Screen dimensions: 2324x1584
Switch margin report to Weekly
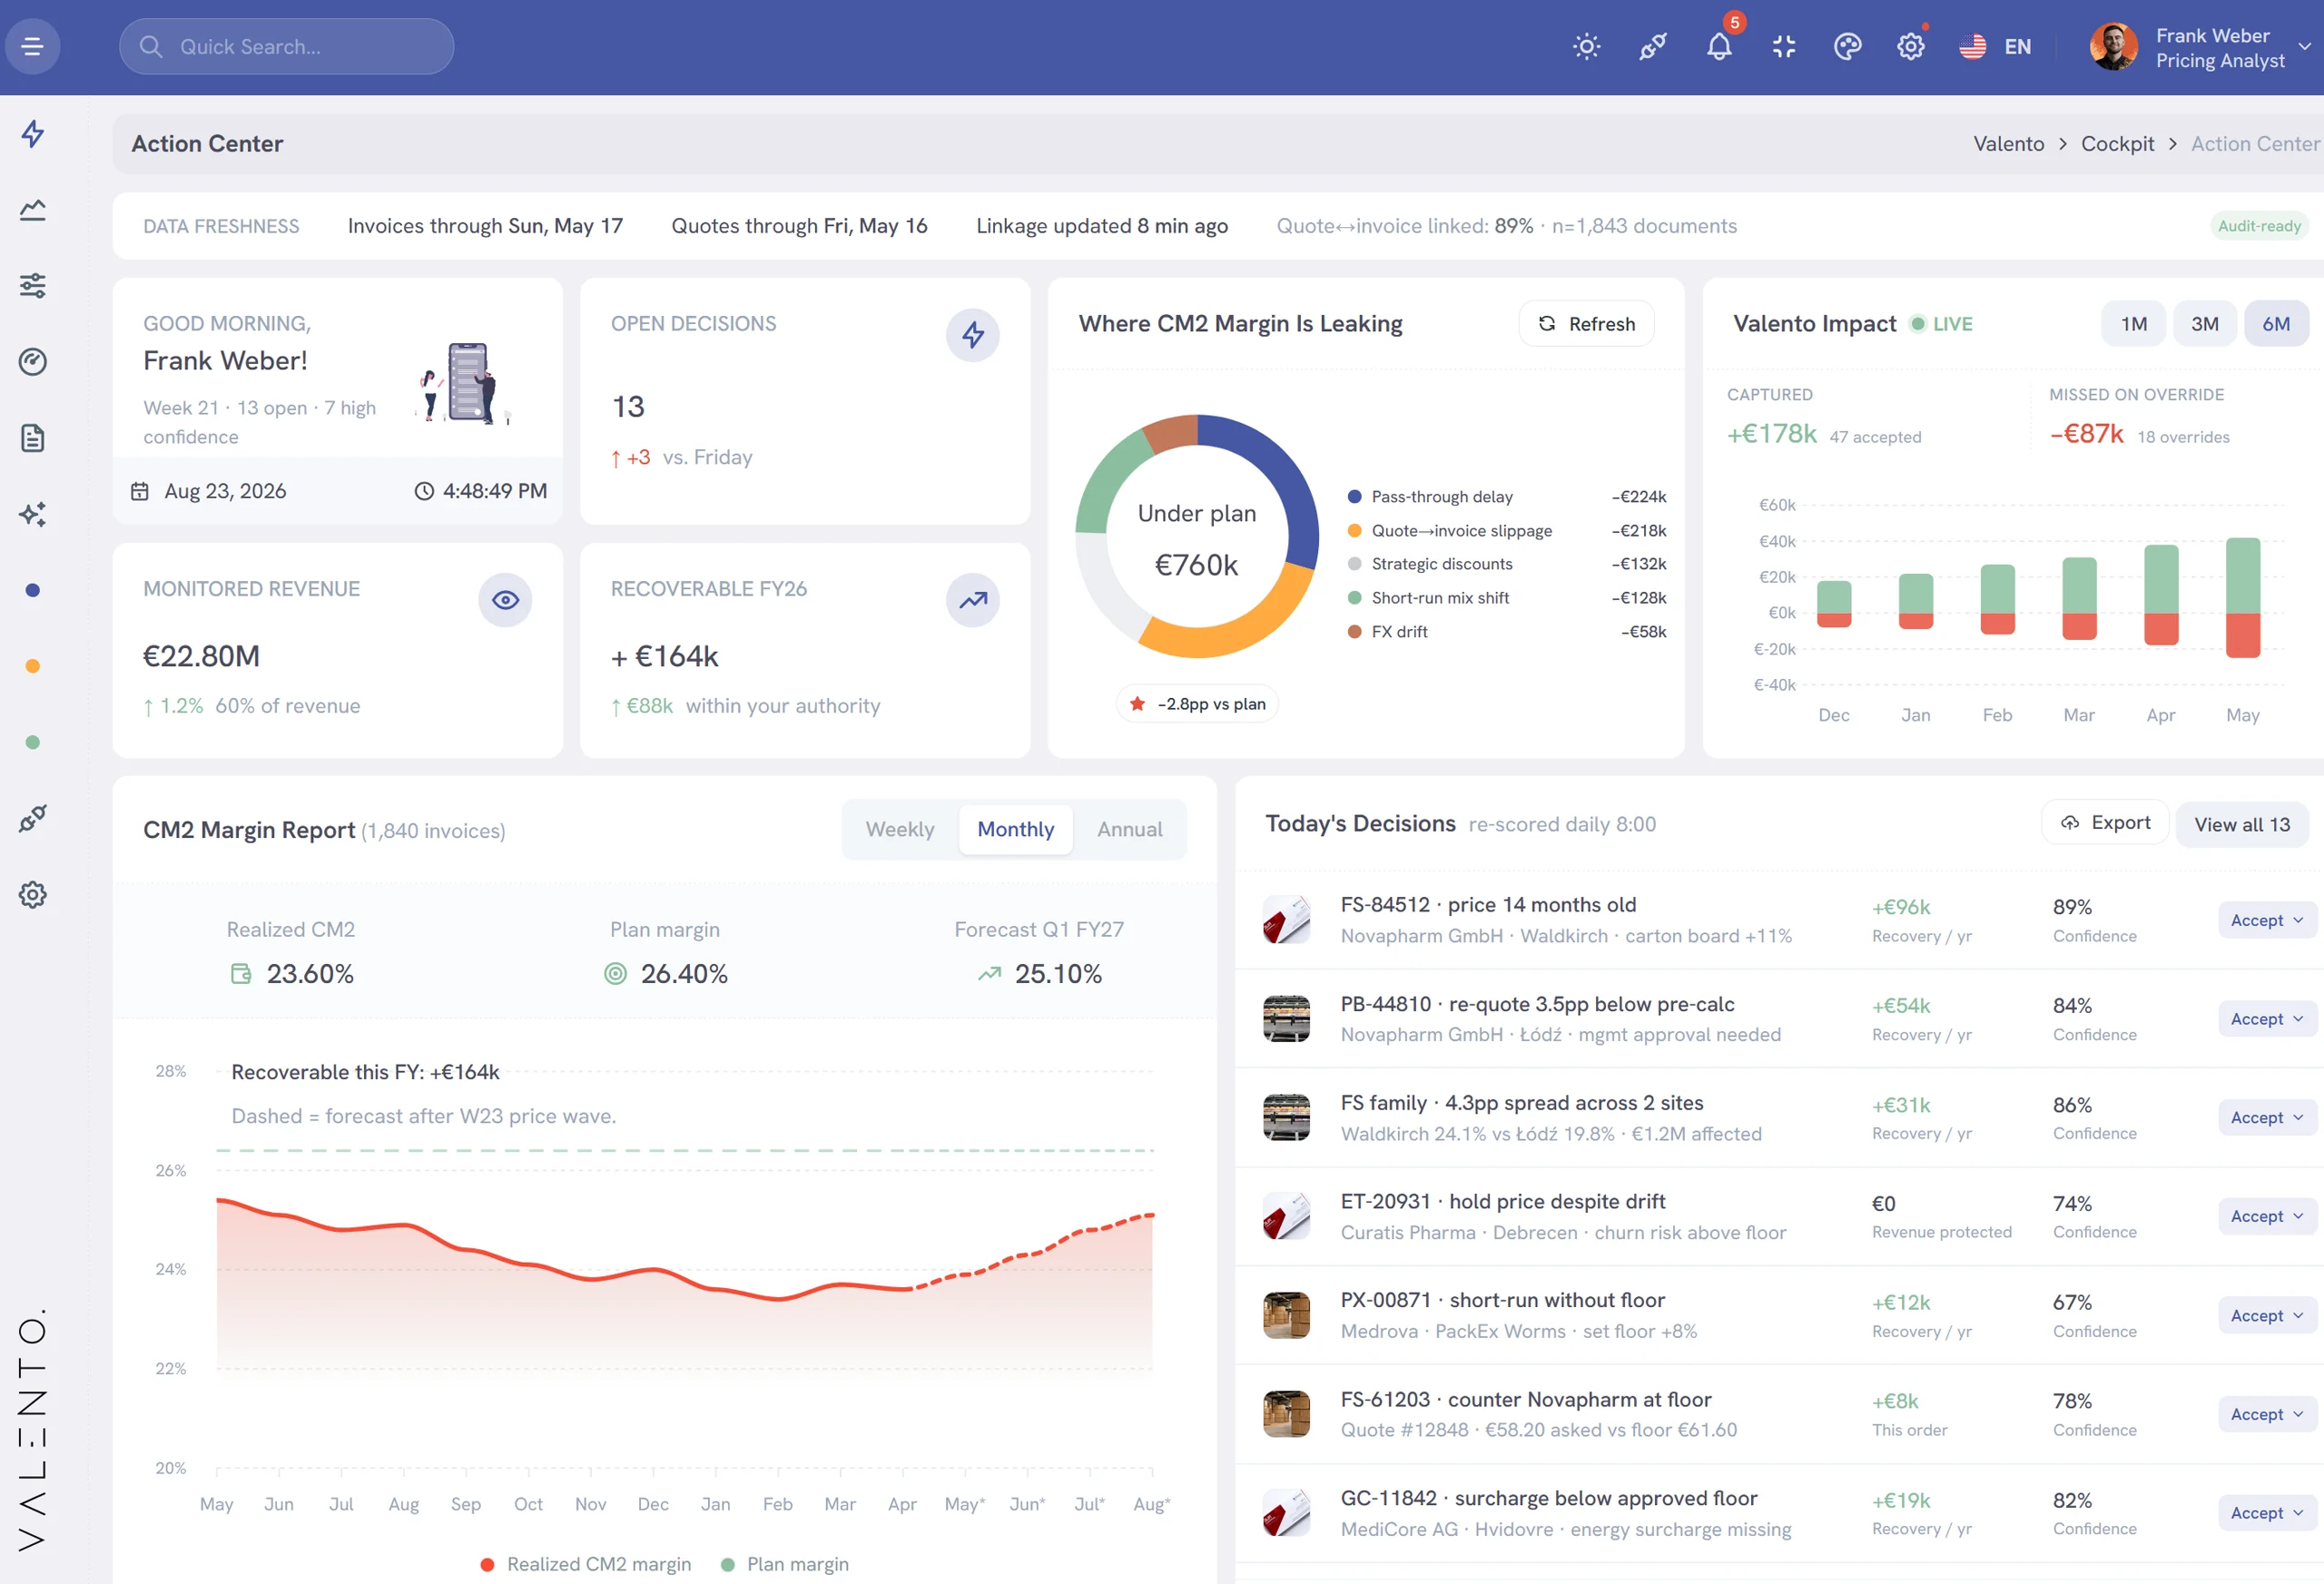pos(900,830)
